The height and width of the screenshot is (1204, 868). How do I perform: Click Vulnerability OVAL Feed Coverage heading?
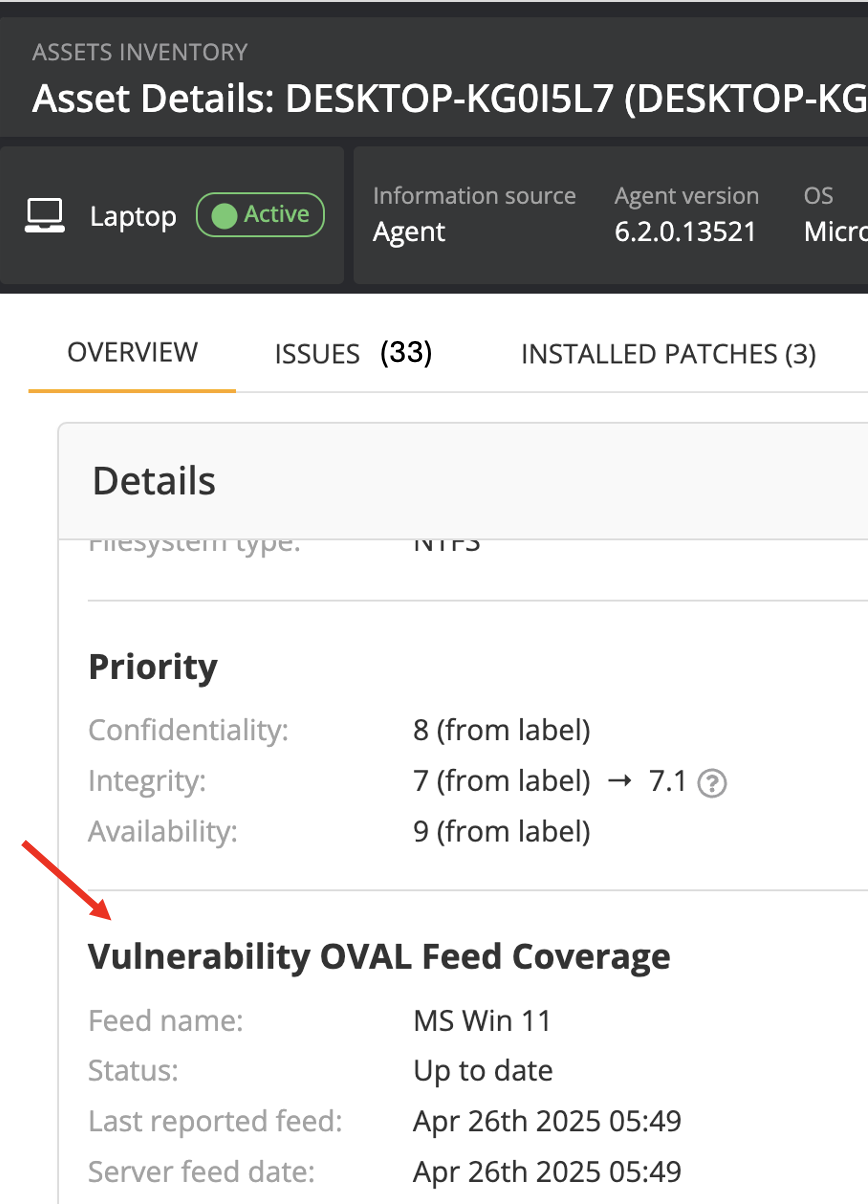pos(379,957)
